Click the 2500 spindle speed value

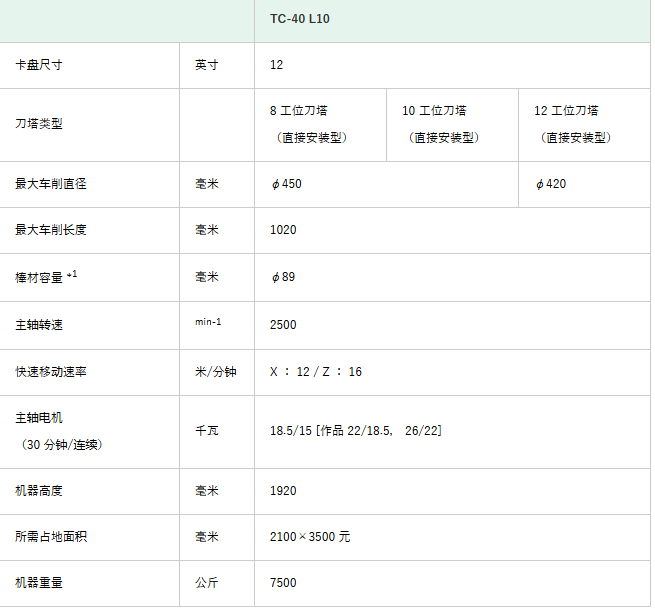283,325
